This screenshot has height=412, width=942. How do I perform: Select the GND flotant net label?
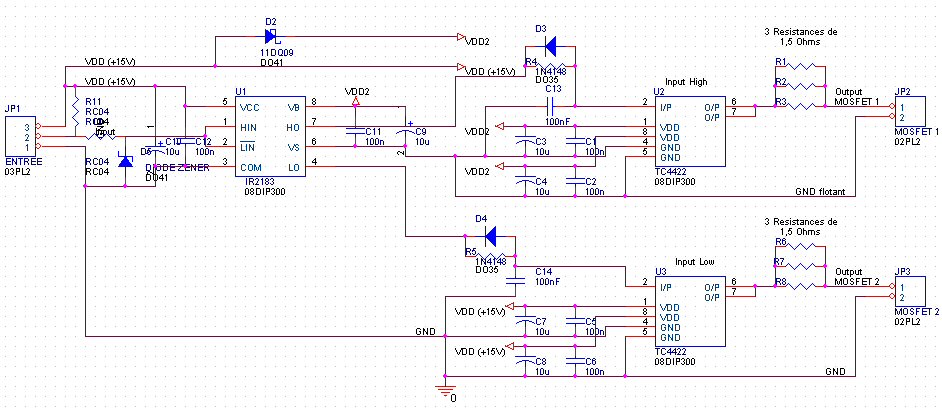819,192
